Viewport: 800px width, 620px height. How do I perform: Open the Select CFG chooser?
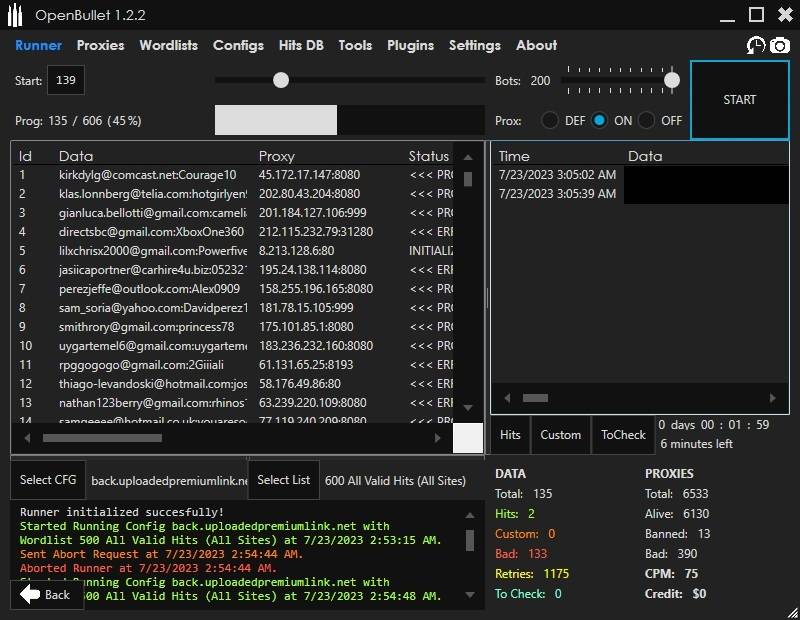point(48,480)
